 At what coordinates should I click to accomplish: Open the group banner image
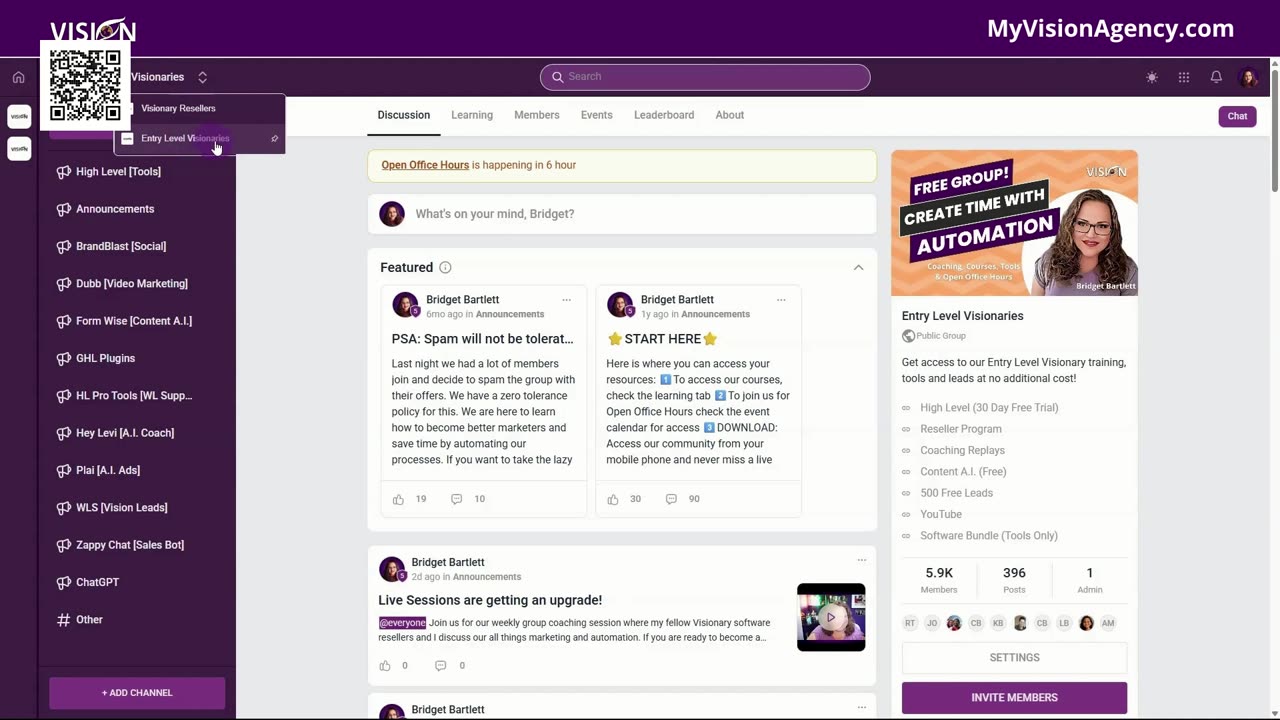pos(1014,223)
